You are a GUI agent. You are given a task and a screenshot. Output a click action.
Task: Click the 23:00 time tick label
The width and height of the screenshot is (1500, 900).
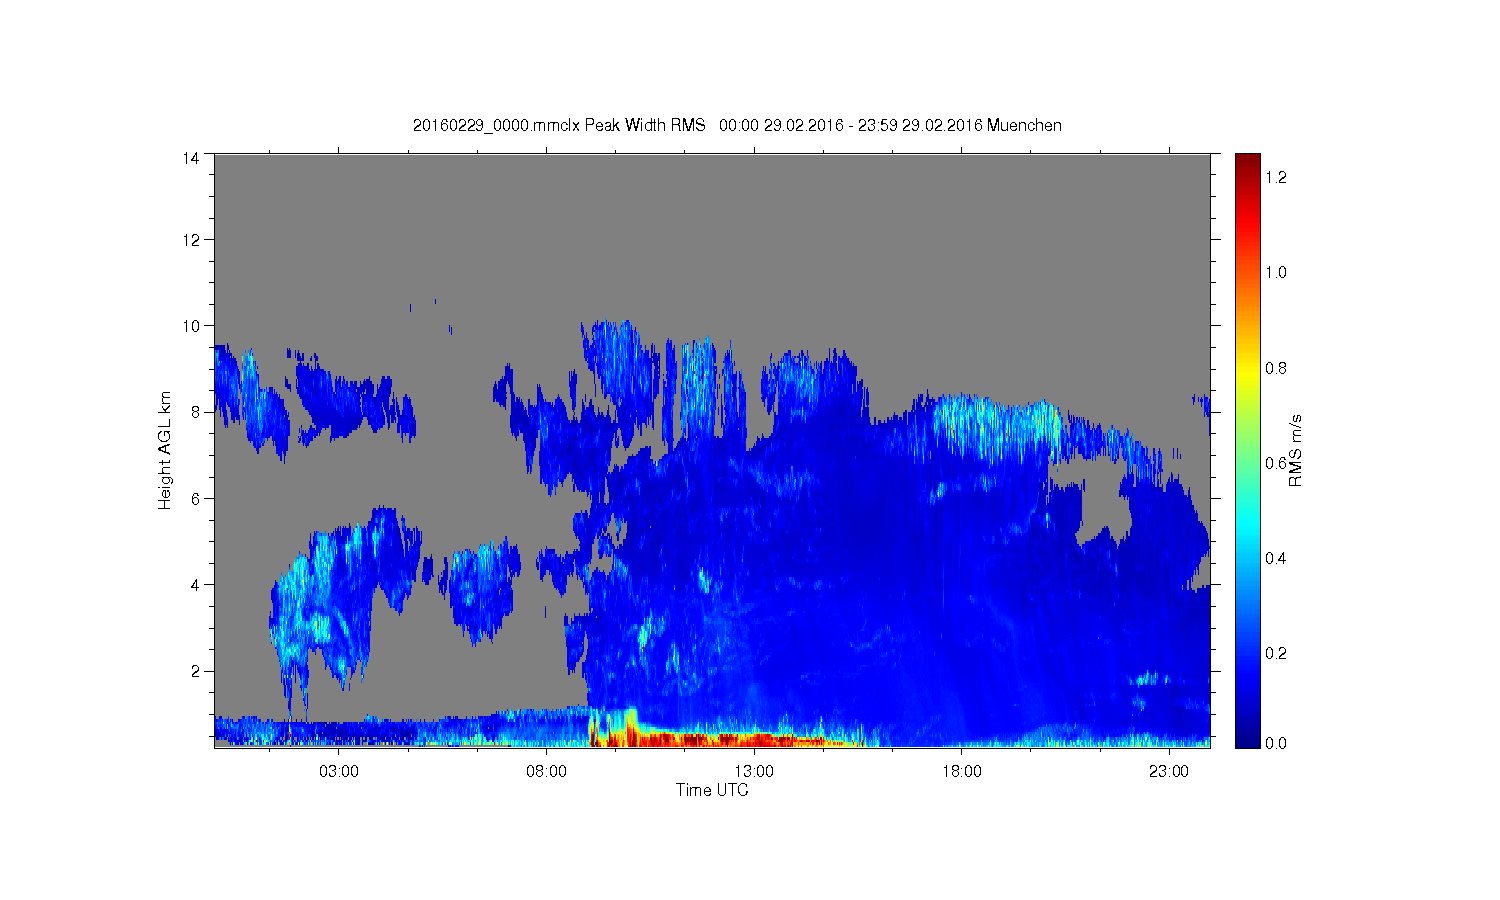(1169, 771)
